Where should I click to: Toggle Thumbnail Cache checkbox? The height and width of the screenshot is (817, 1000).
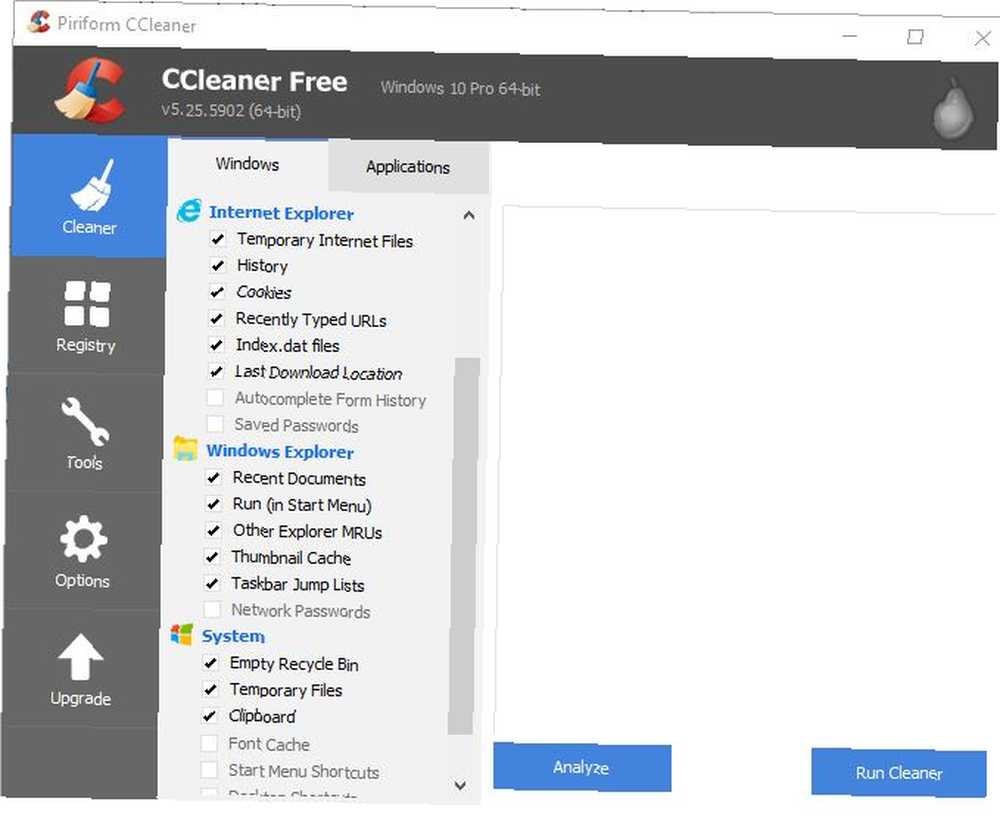pyautogui.click(x=212, y=557)
